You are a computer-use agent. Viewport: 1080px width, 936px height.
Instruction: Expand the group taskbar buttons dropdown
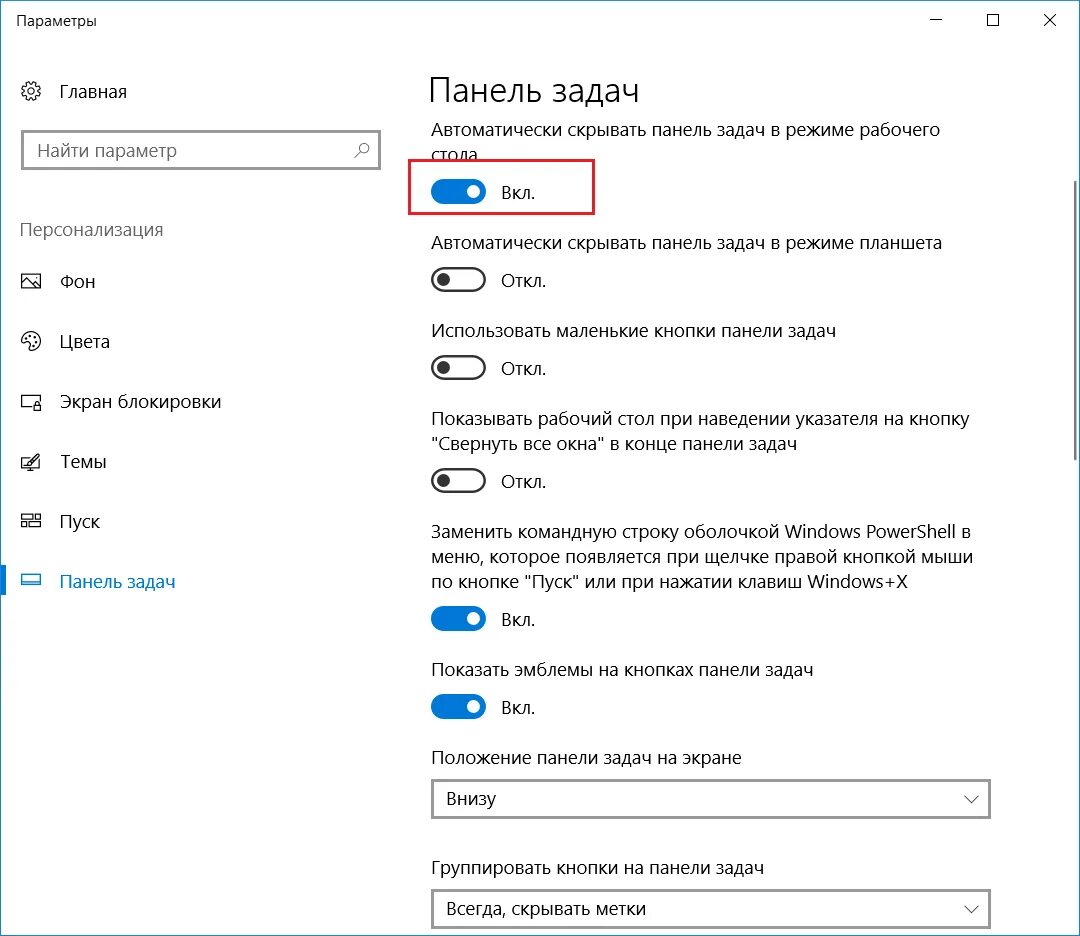(710, 909)
